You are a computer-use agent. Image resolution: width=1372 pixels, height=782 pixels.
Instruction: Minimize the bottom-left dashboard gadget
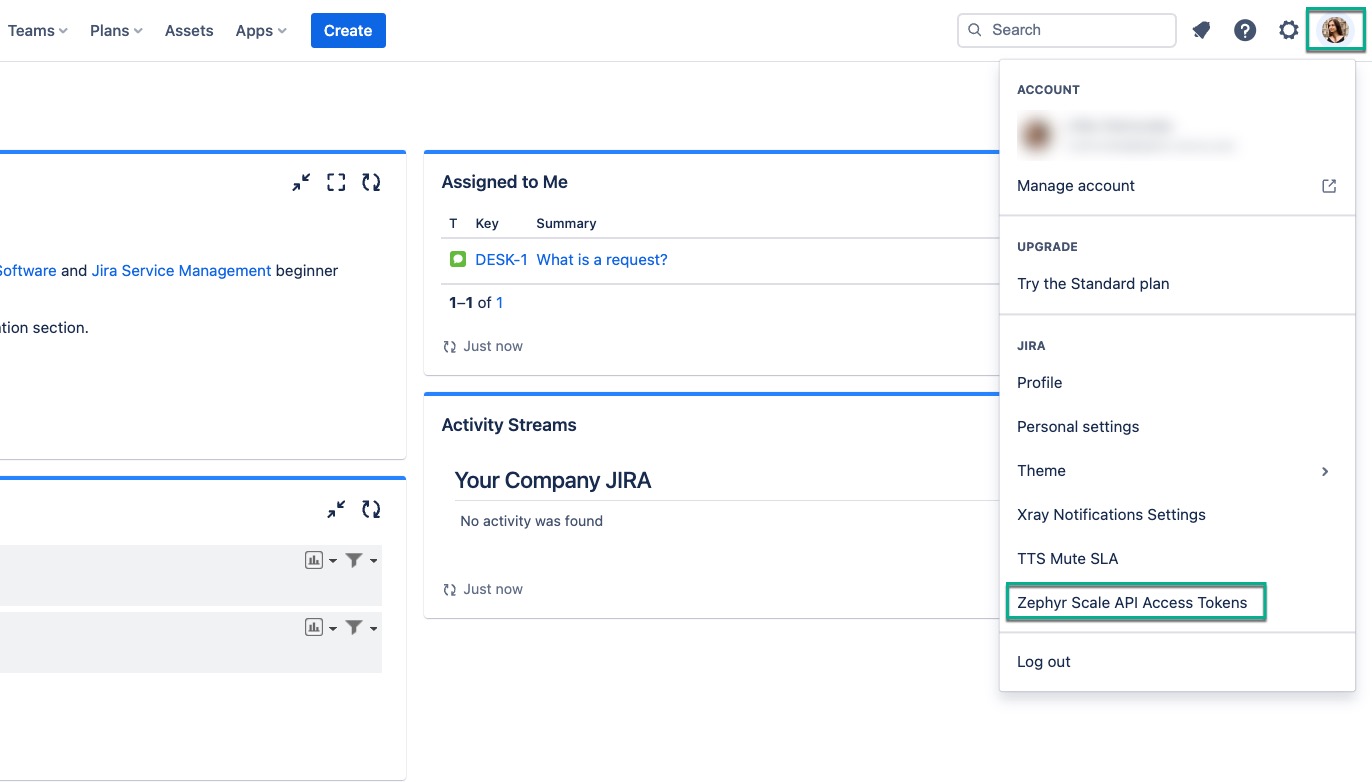336,509
